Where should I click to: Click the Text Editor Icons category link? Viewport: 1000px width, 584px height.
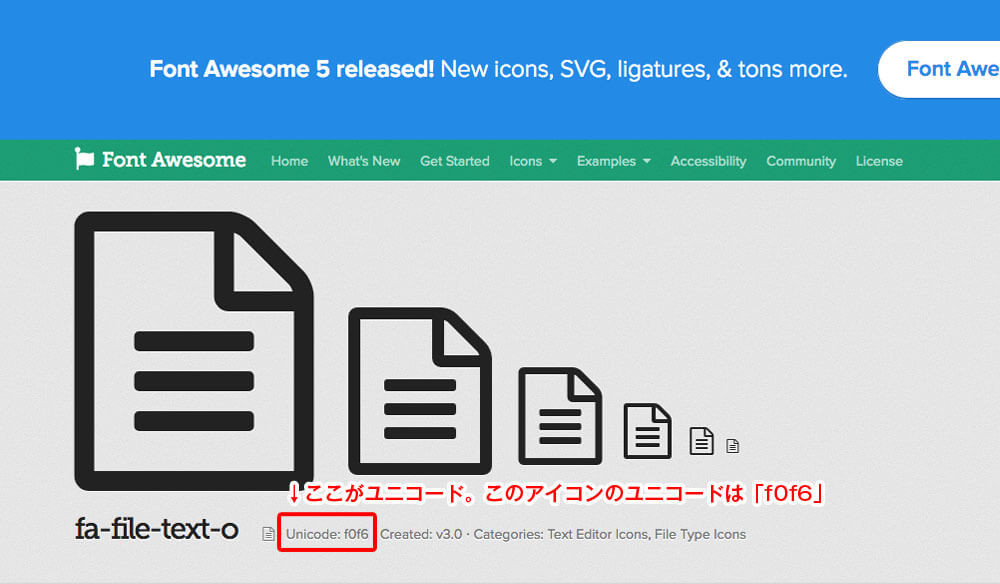coord(598,534)
